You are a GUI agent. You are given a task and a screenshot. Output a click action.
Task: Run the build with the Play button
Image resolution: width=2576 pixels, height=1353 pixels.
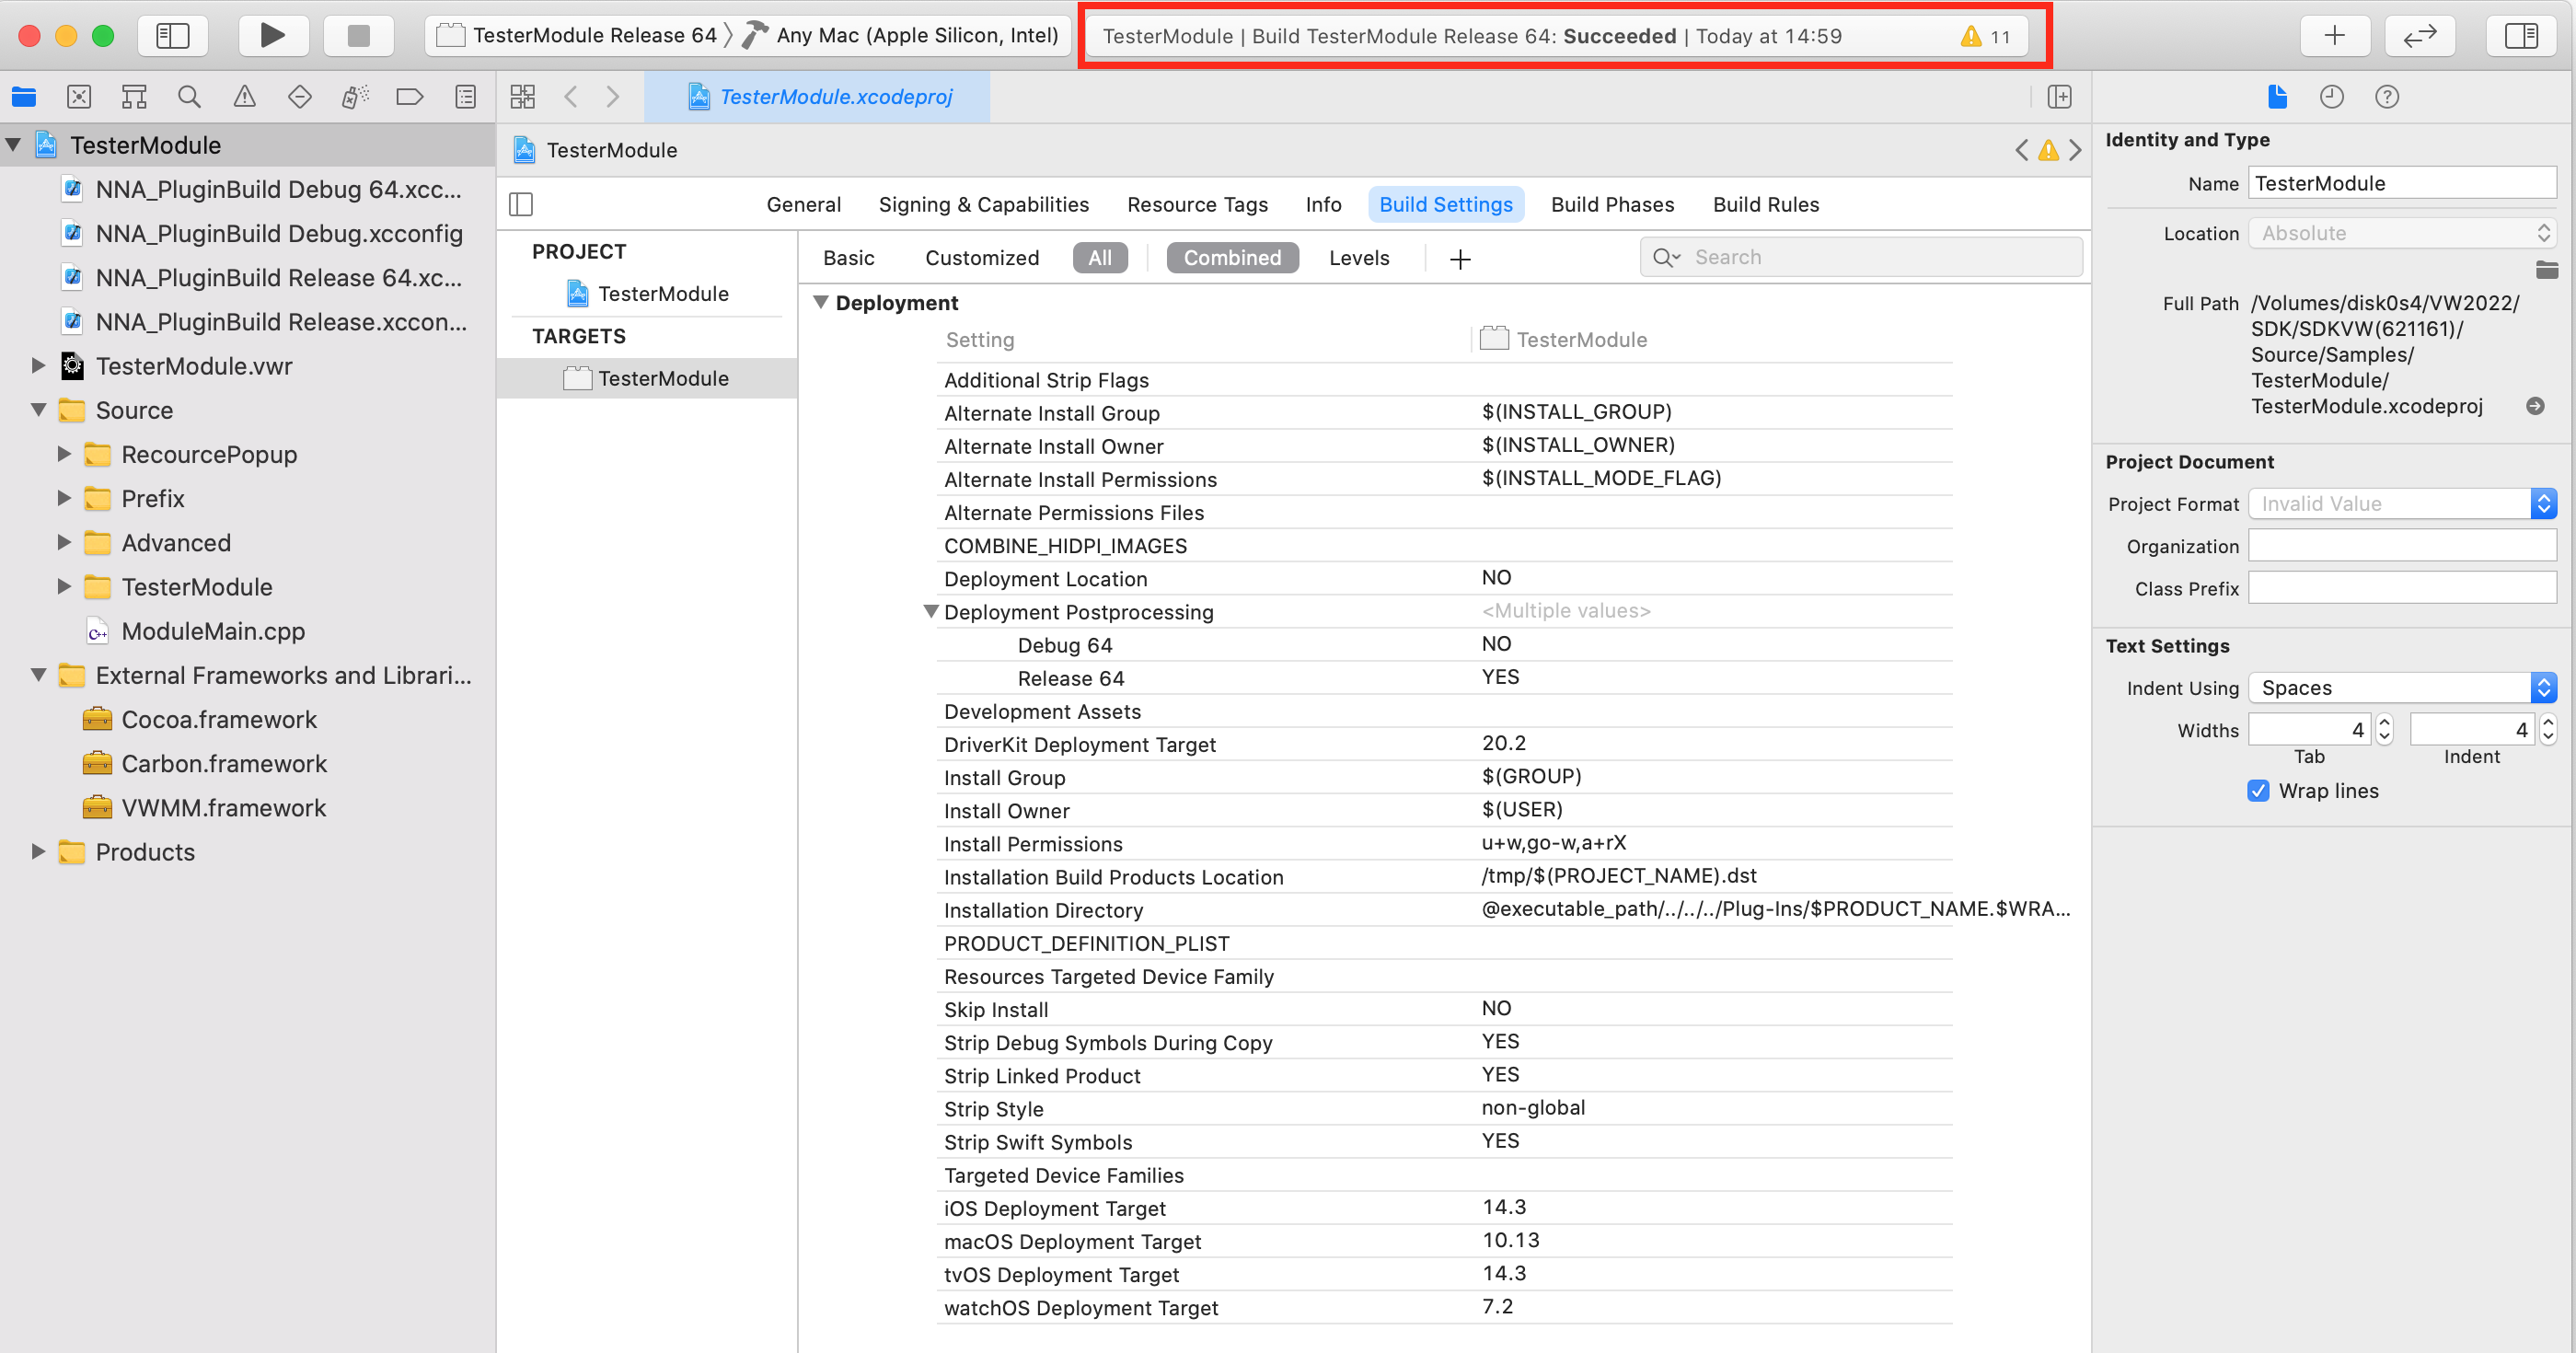(x=273, y=36)
